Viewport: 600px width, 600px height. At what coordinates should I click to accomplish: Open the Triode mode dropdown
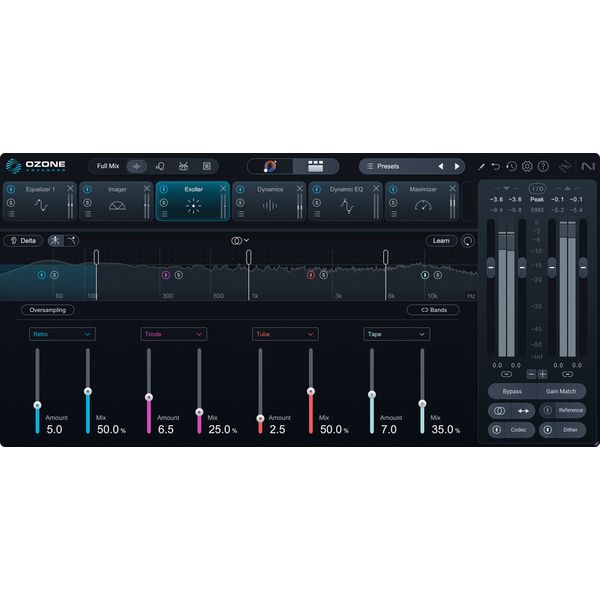pyautogui.click(x=174, y=334)
